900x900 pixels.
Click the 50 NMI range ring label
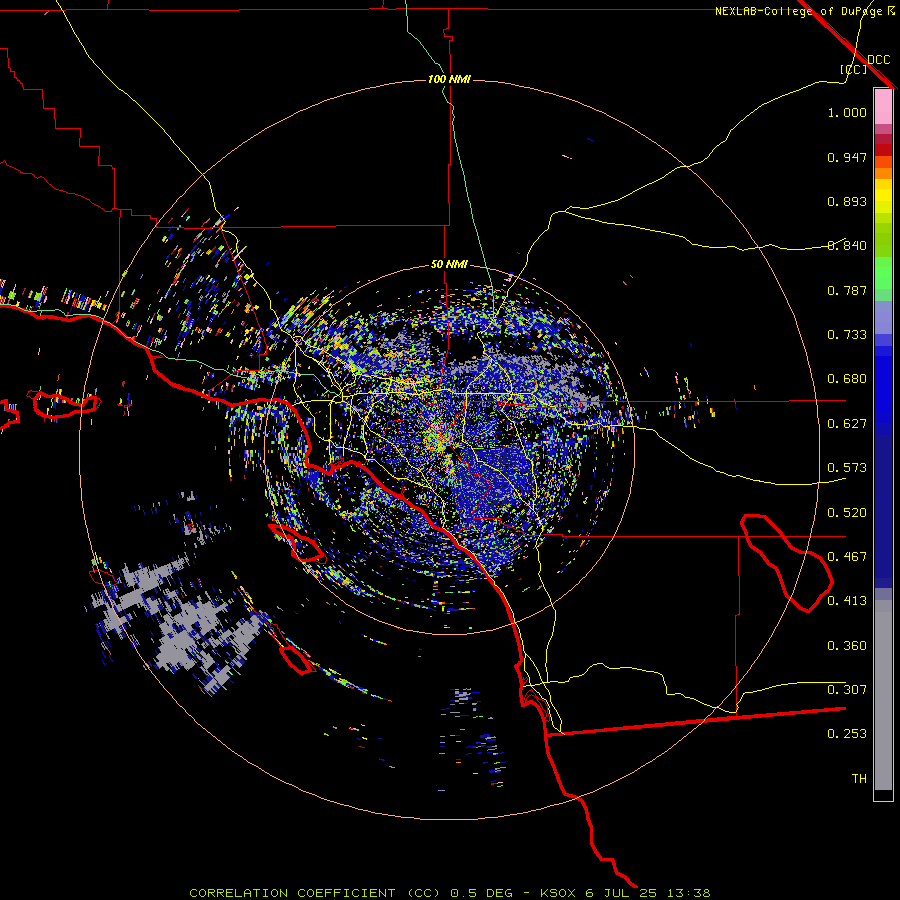[449, 264]
